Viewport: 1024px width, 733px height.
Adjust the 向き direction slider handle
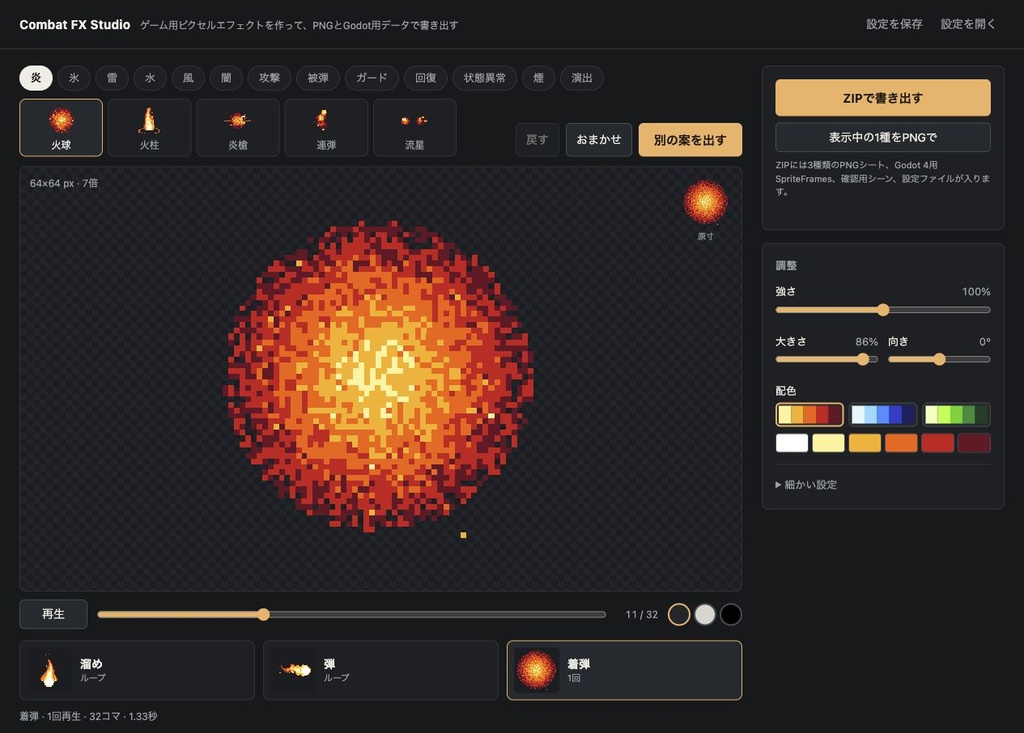[939, 359]
